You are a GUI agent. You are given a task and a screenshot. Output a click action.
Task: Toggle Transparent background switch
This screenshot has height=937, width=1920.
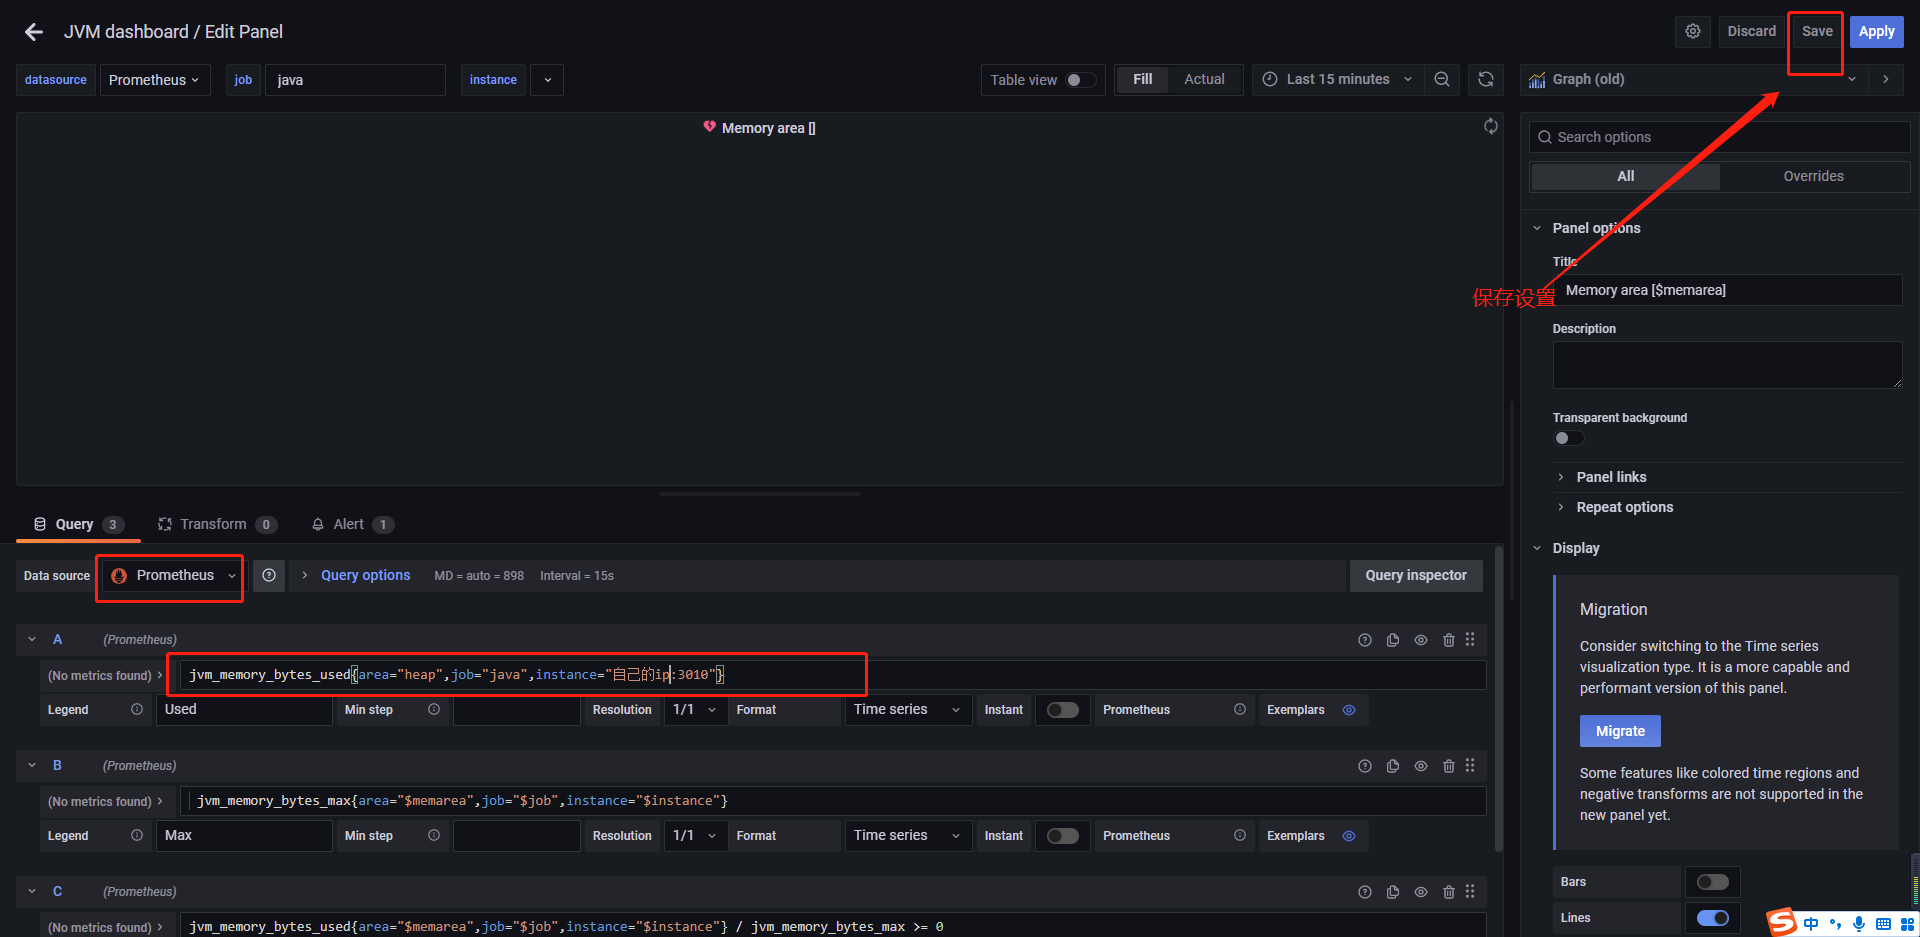pyautogui.click(x=1569, y=438)
